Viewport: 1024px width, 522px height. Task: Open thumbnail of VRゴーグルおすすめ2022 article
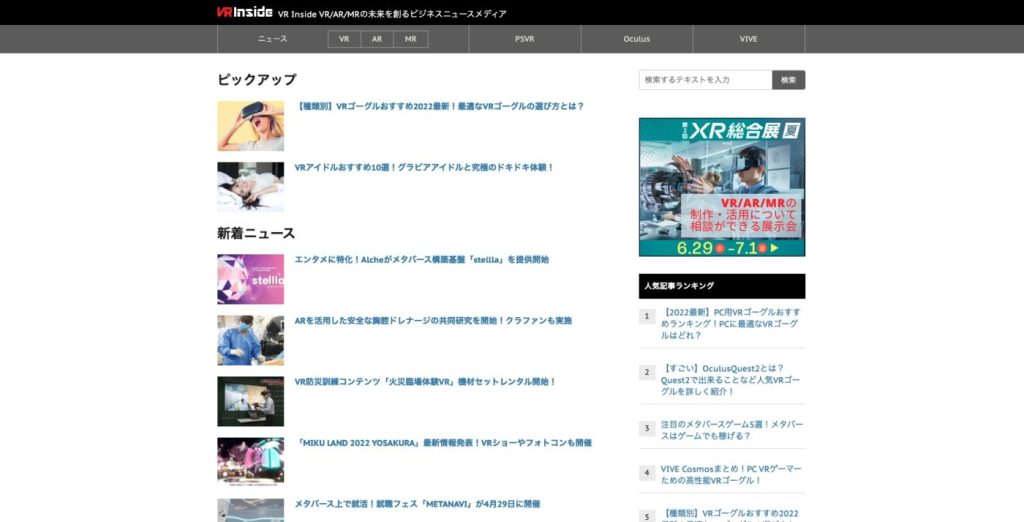pos(251,125)
